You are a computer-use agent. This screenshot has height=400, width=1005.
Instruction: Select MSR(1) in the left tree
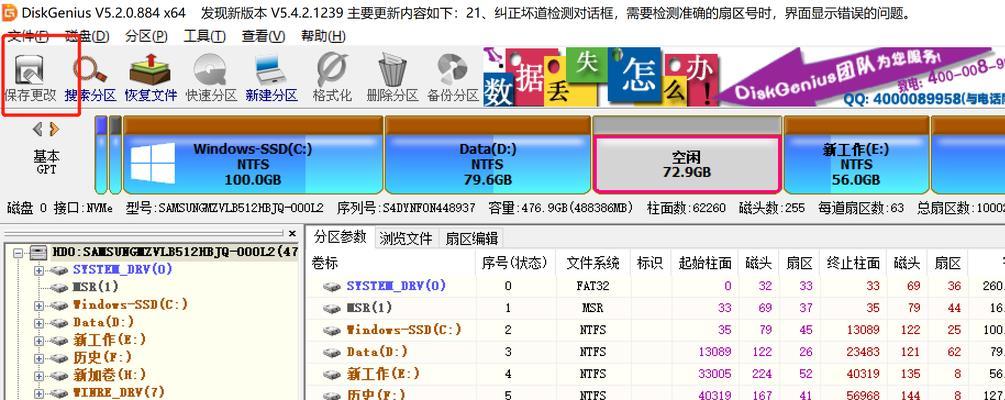(96, 287)
